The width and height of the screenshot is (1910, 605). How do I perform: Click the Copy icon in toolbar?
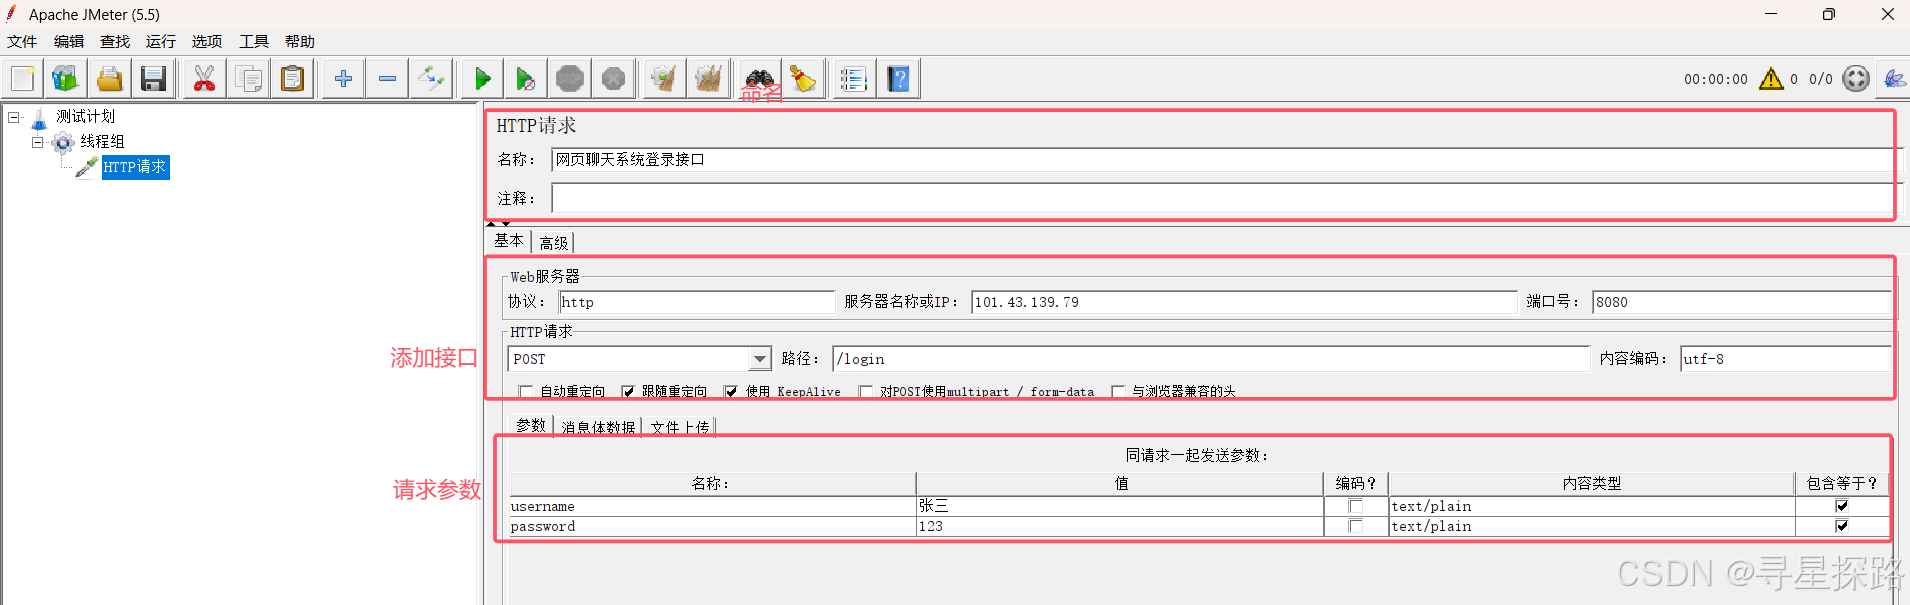[x=248, y=78]
